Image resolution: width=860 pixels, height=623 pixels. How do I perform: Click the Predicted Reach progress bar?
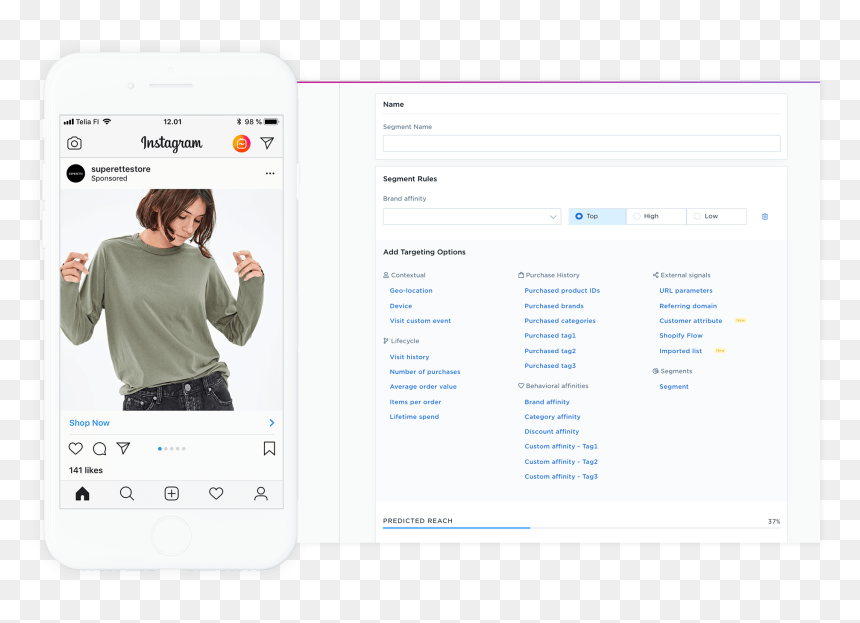coord(581,528)
